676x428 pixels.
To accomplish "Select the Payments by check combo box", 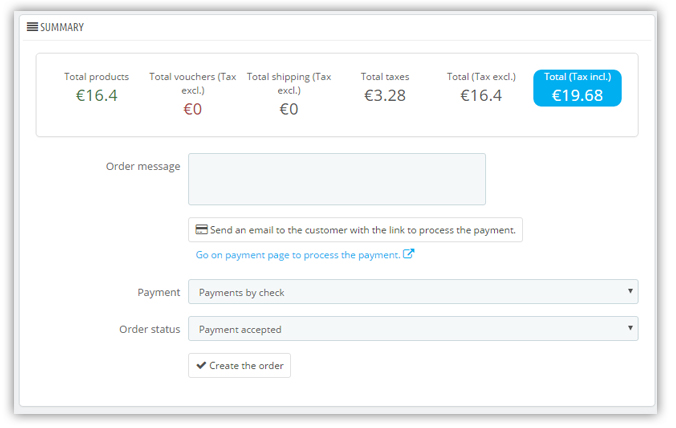I will click(x=413, y=292).
